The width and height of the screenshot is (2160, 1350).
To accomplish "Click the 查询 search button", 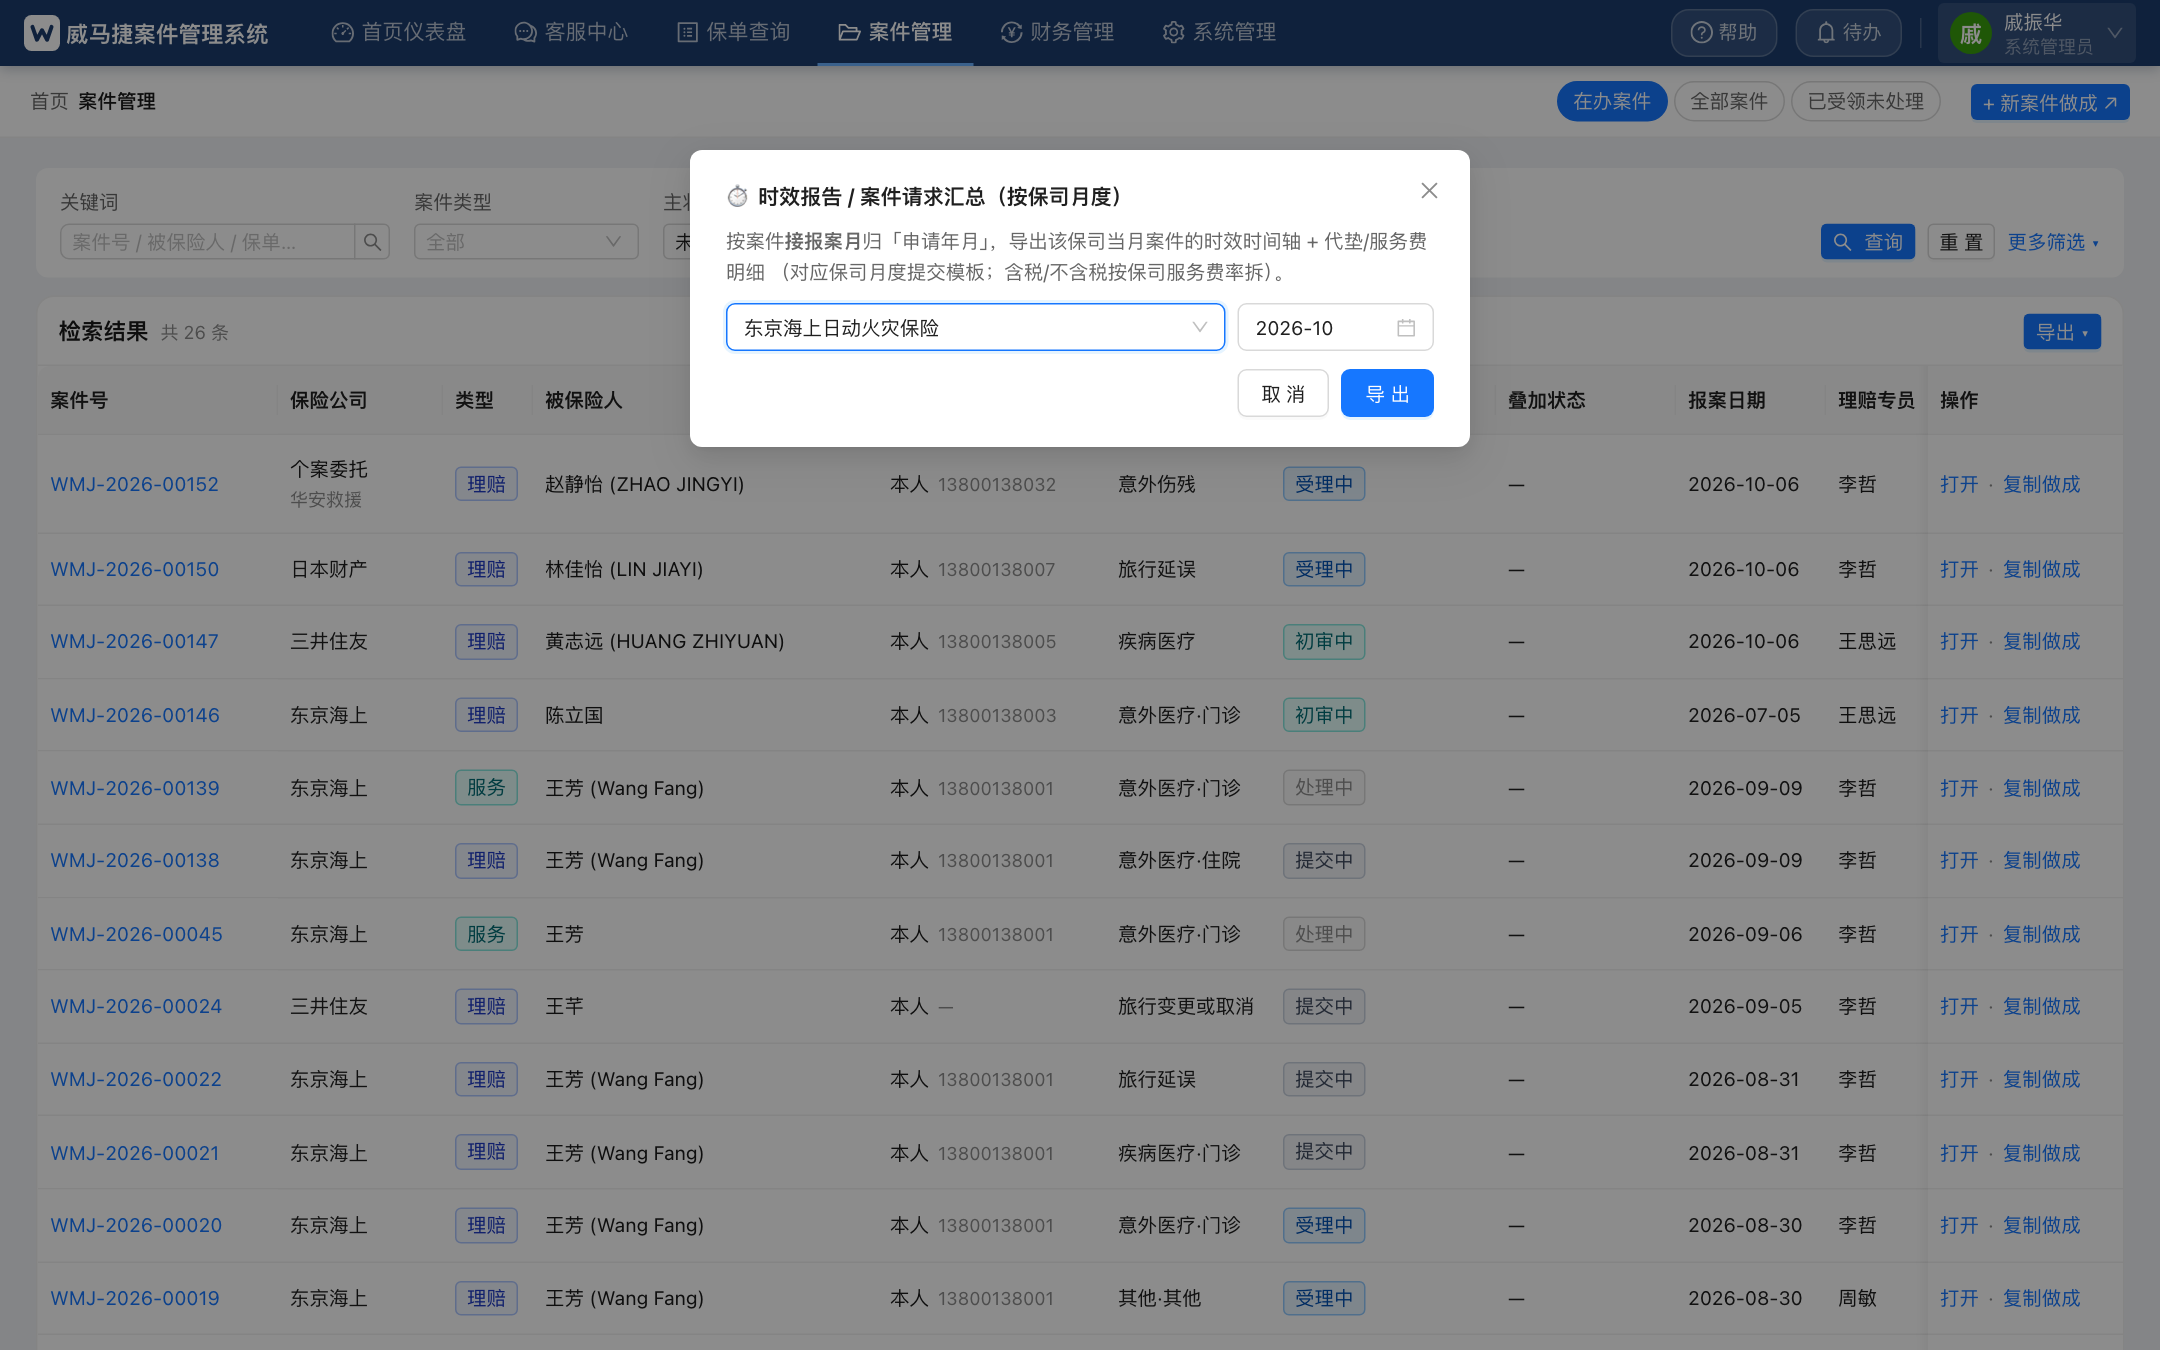I will click(1867, 242).
